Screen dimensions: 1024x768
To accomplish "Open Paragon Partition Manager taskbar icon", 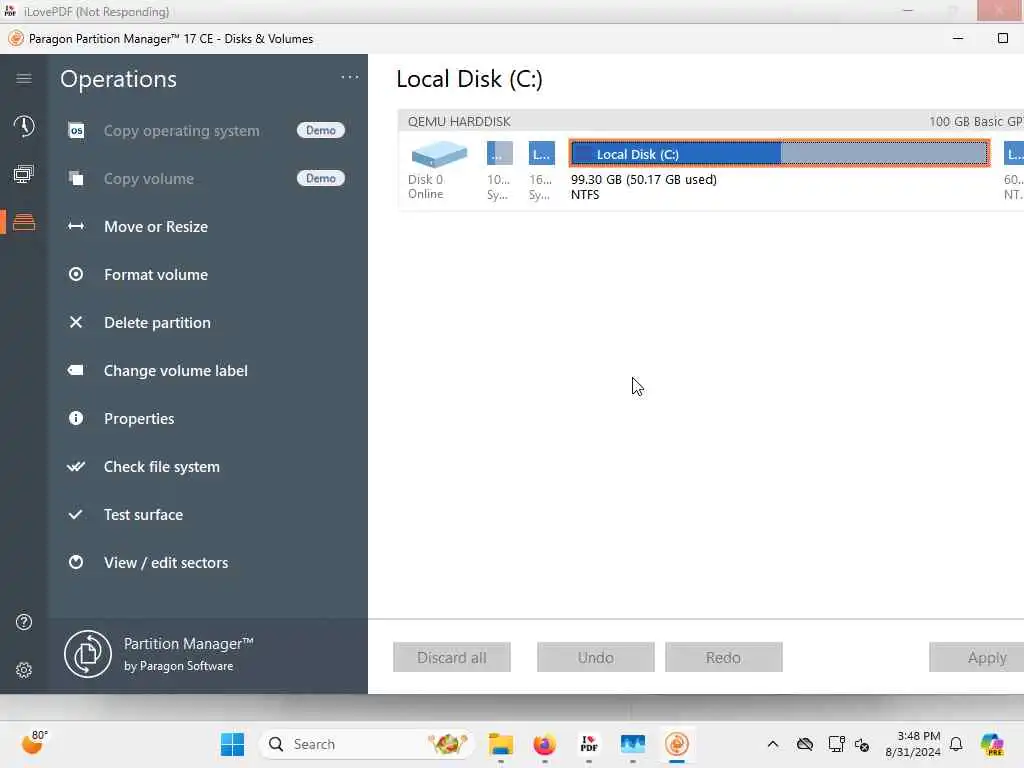I will (677, 744).
